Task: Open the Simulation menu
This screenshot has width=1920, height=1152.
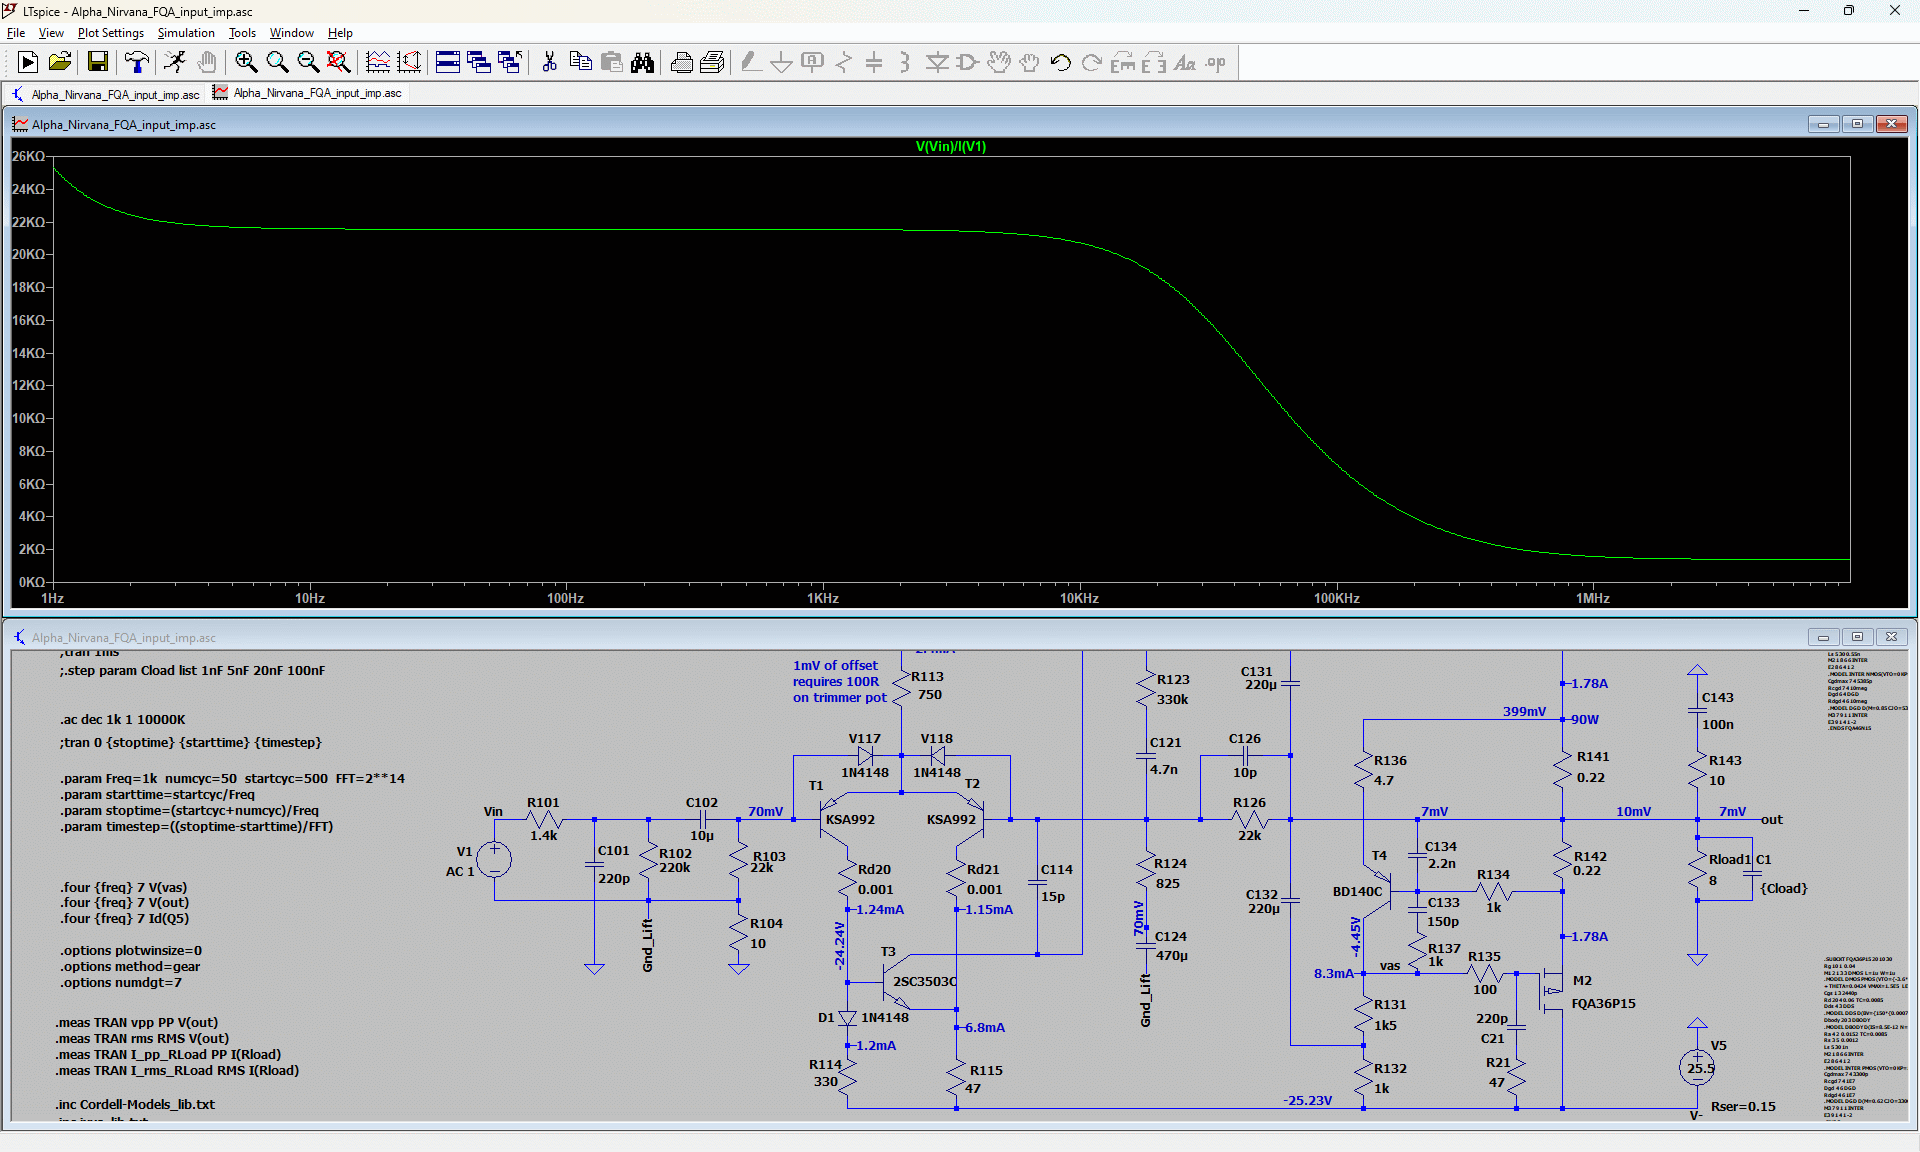Action: [x=186, y=33]
